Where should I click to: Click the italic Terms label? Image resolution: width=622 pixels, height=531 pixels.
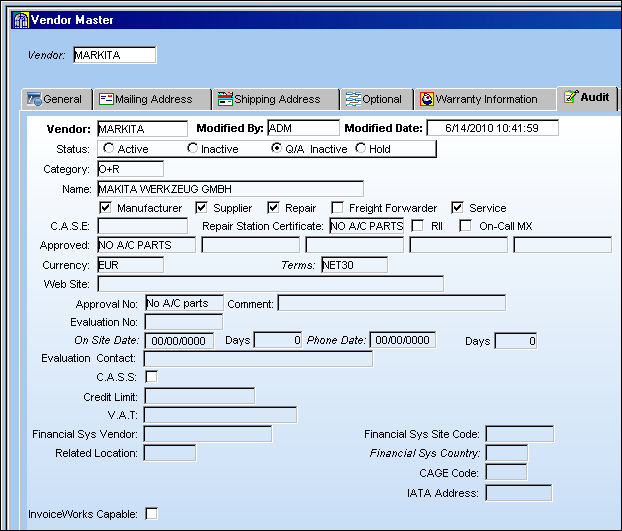click(x=298, y=265)
